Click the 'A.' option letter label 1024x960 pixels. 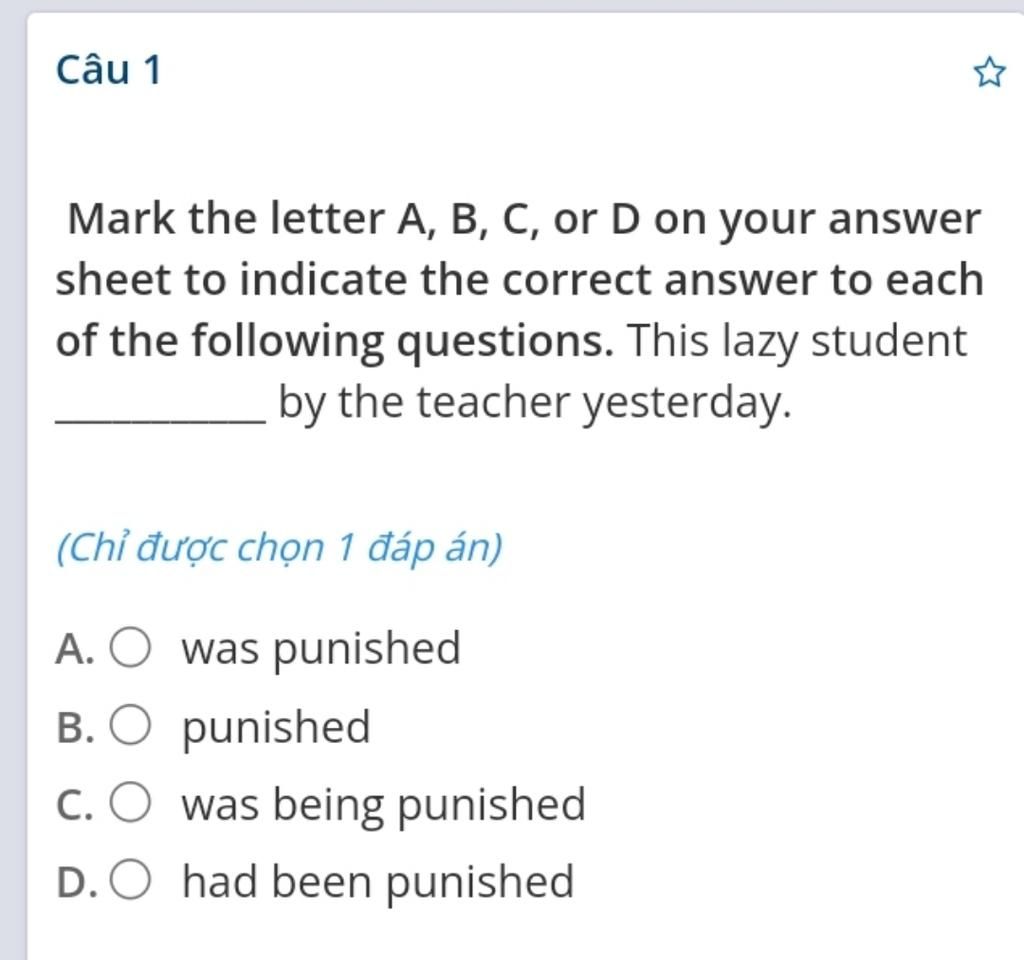pyautogui.click(x=74, y=650)
